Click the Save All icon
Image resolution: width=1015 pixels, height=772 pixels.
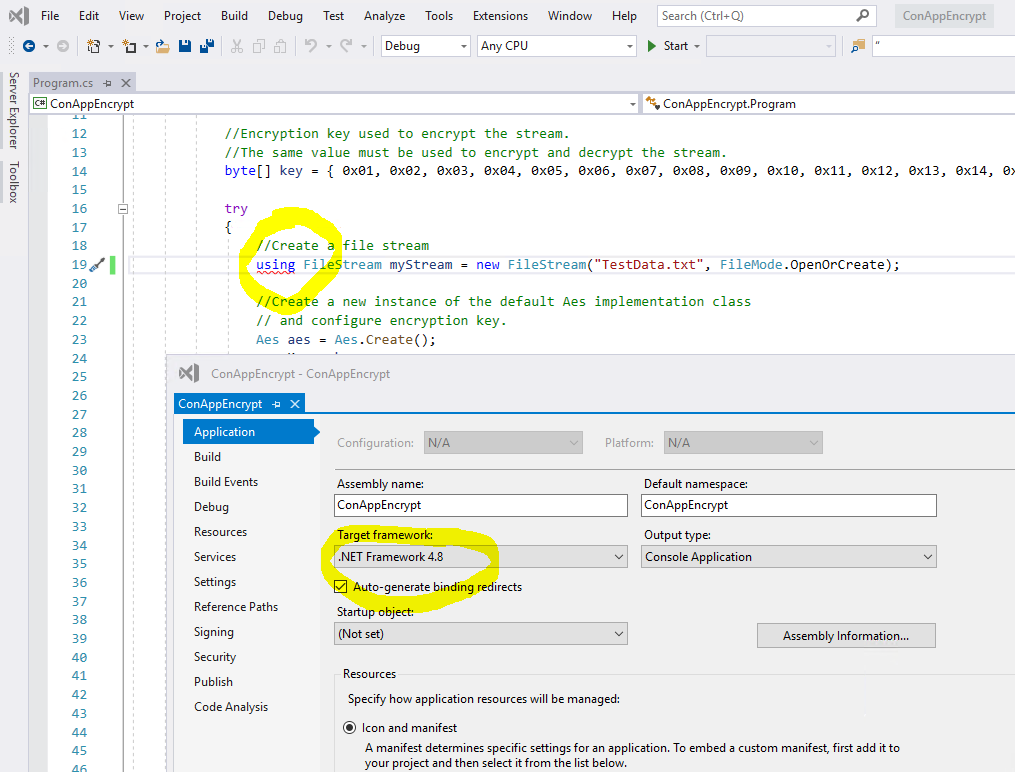pos(207,46)
